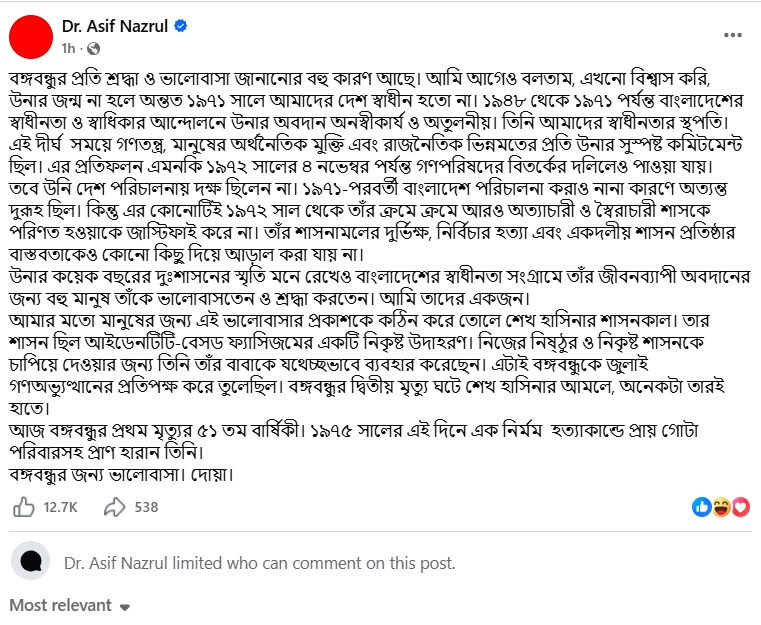Image resolution: width=761 pixels, height=625 pixels.
Task: Click the red Love reaction emoji
Action: coord(741,507)
